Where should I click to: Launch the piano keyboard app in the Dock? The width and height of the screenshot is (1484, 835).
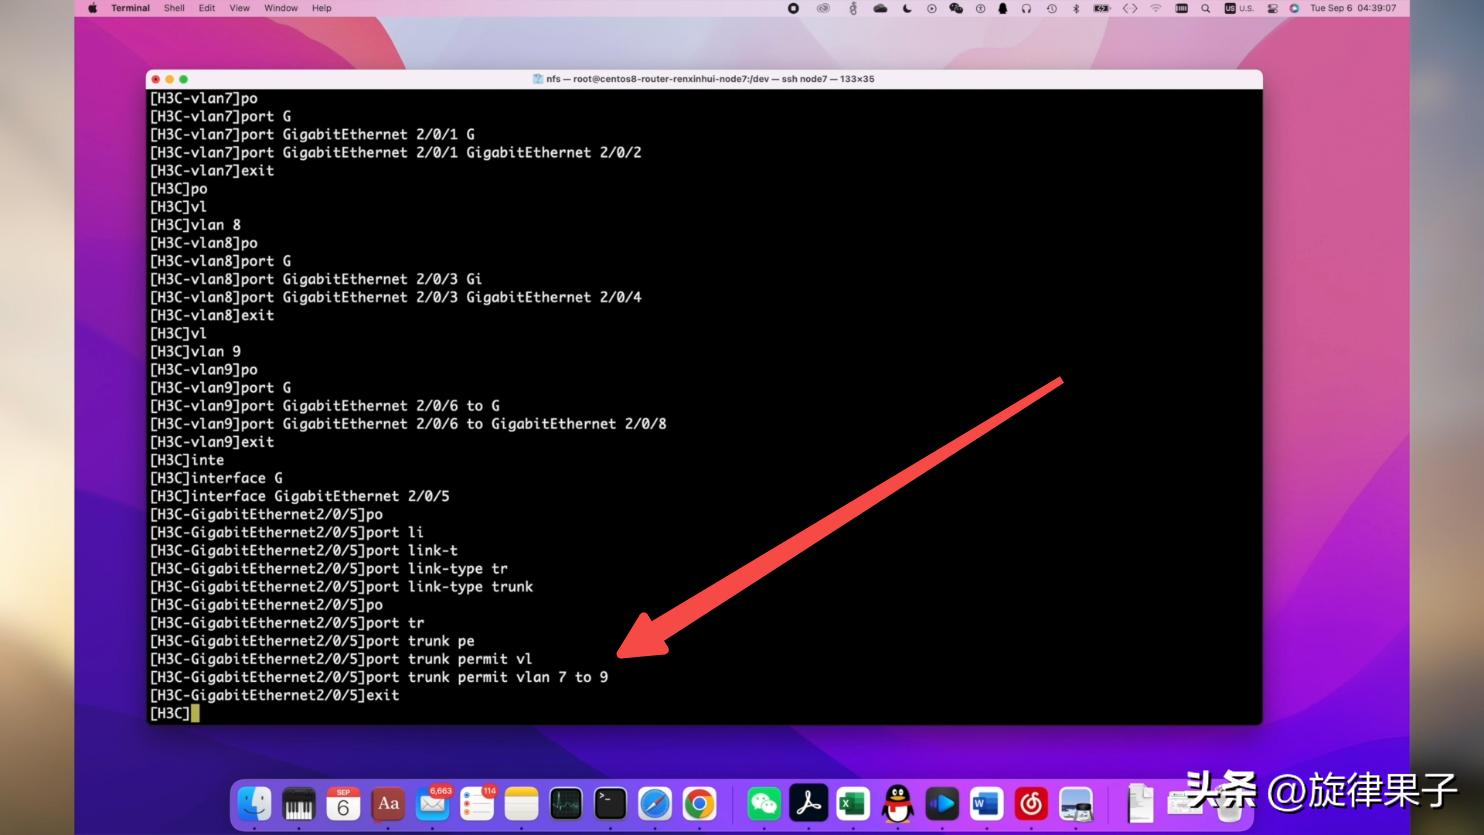[x=298, y=803]
